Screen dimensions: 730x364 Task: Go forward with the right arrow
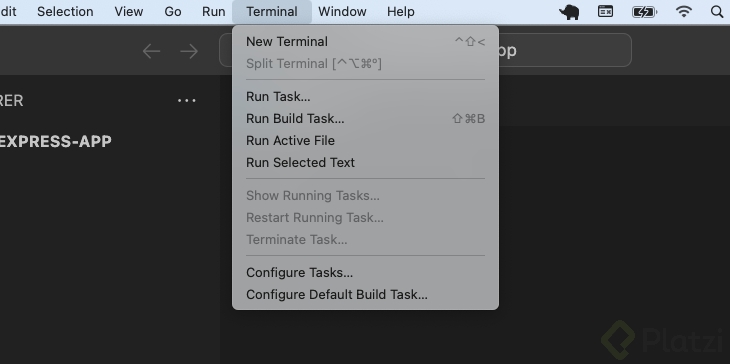click(x=189, y=51)
